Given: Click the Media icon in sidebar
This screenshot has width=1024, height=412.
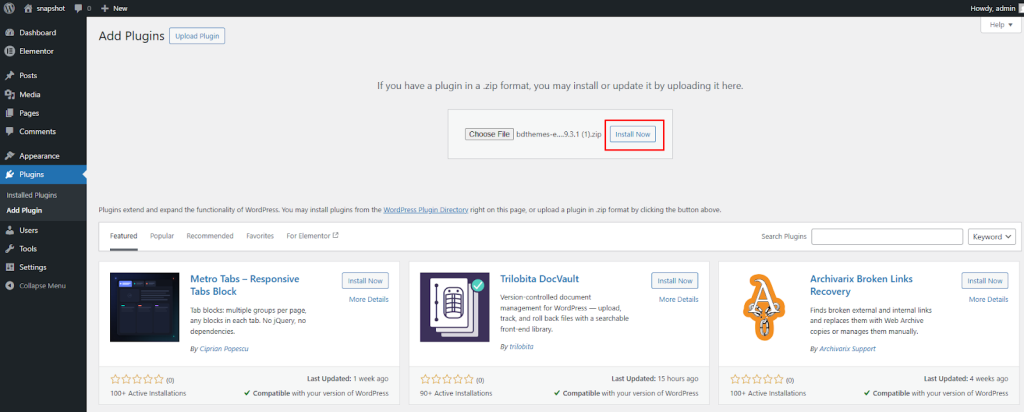Looking at the screenshot, I should pos(10,95).
